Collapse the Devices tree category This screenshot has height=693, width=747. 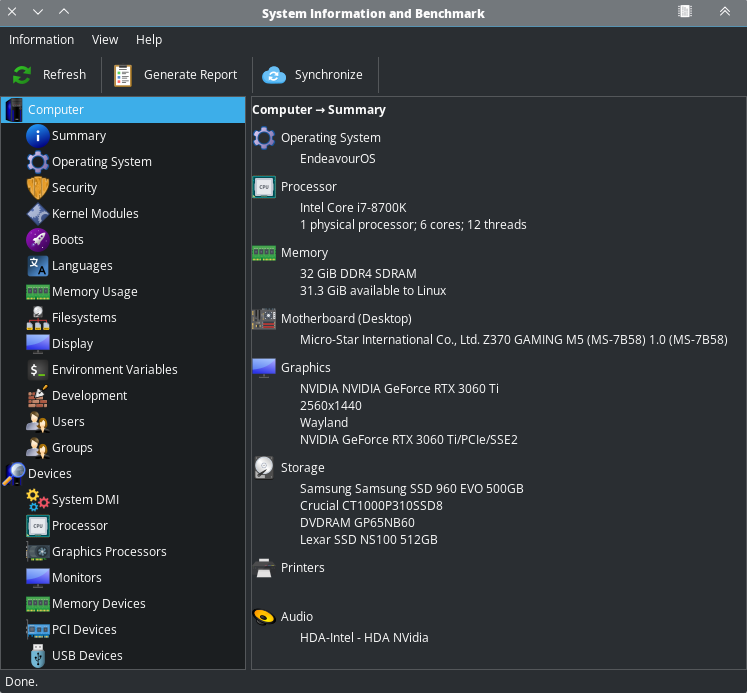click(14, 474)
